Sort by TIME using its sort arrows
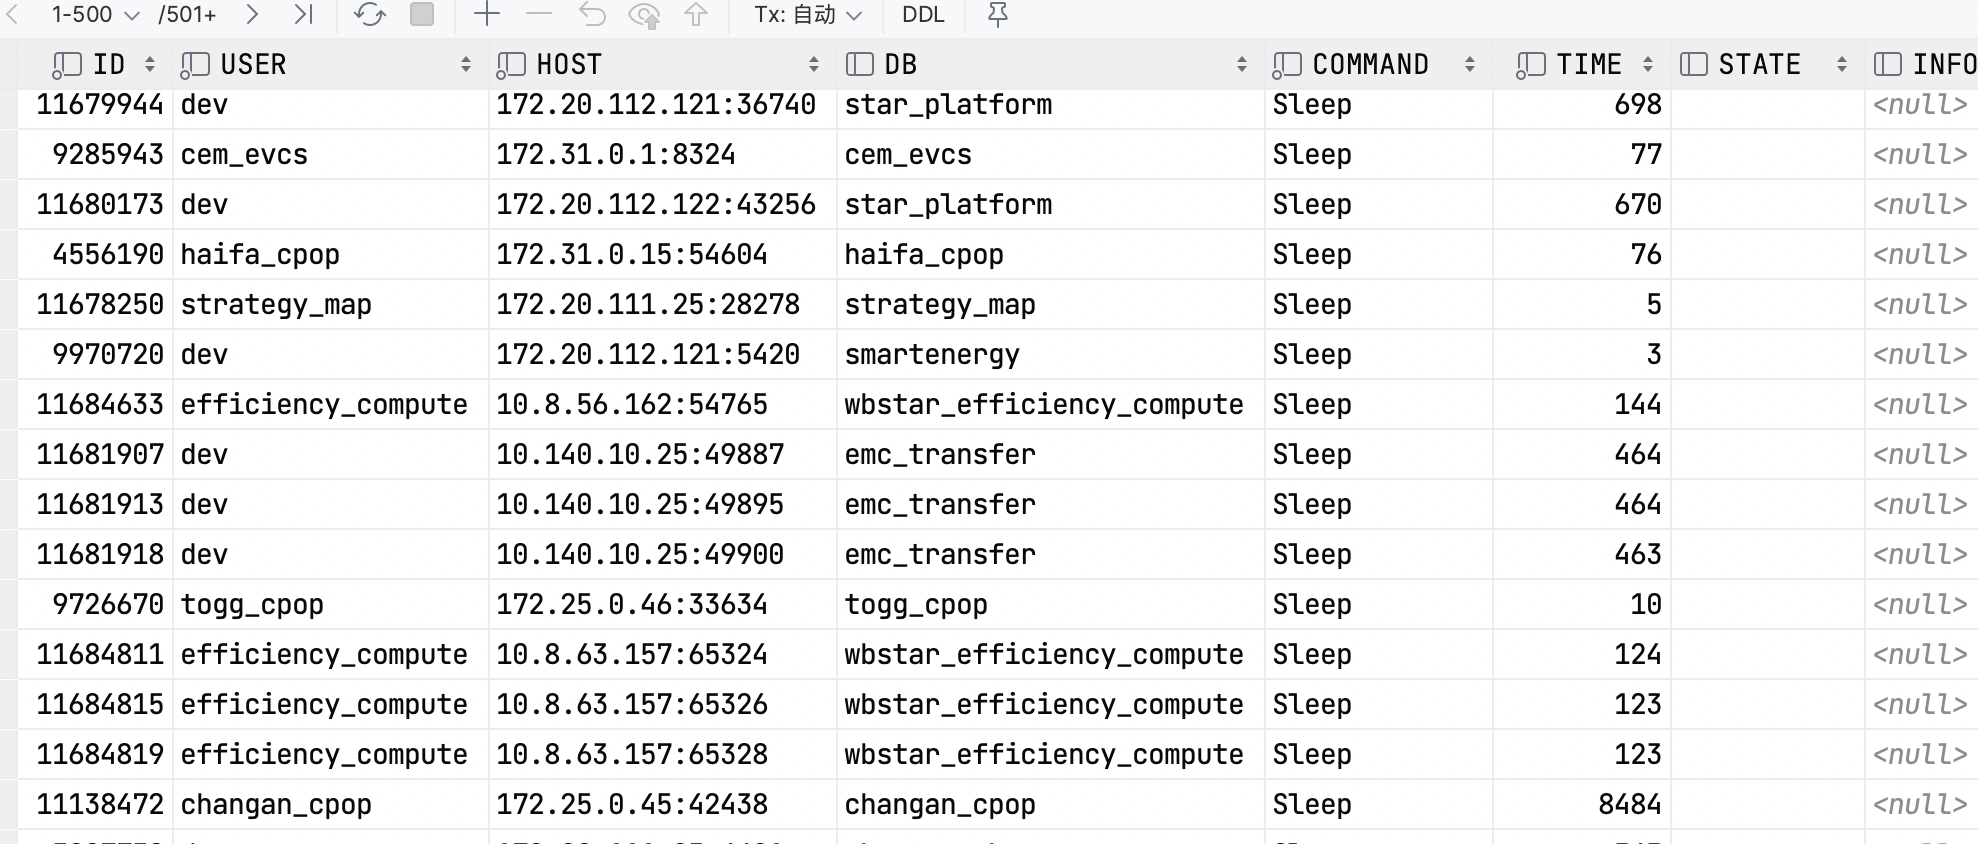The image size is (1978, 844). coord(1648,64)
